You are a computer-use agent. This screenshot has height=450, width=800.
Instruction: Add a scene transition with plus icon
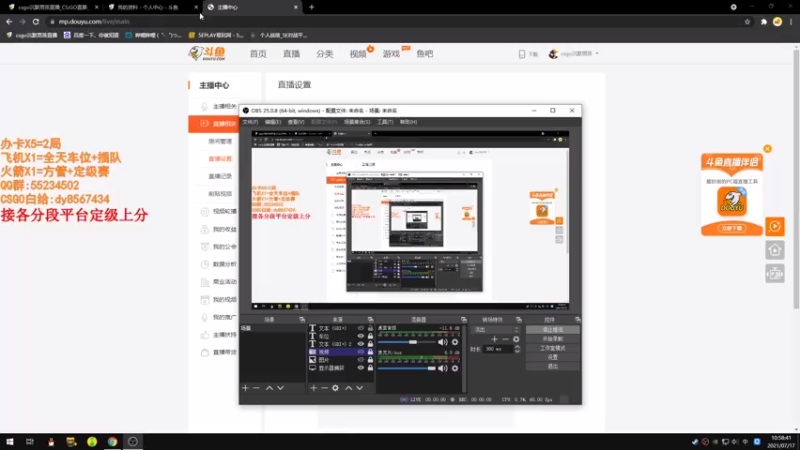pyautogui.click(x=494, y=339)
